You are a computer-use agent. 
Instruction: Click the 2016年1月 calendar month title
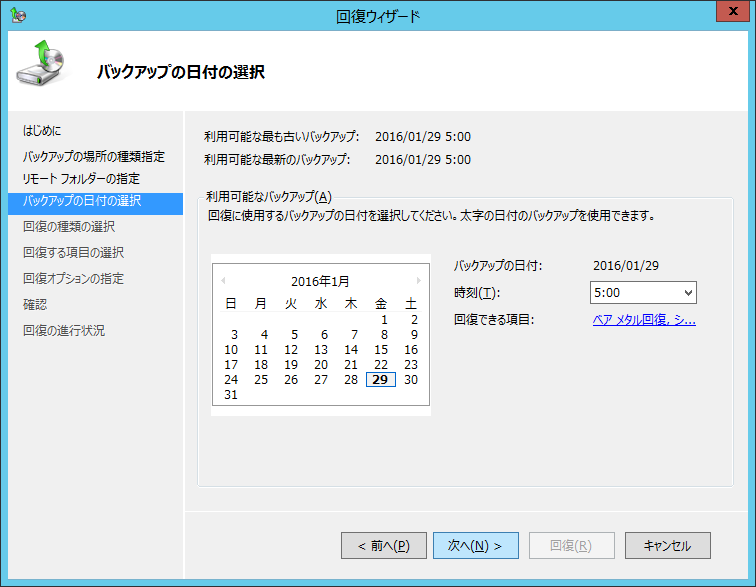point(320,281)
